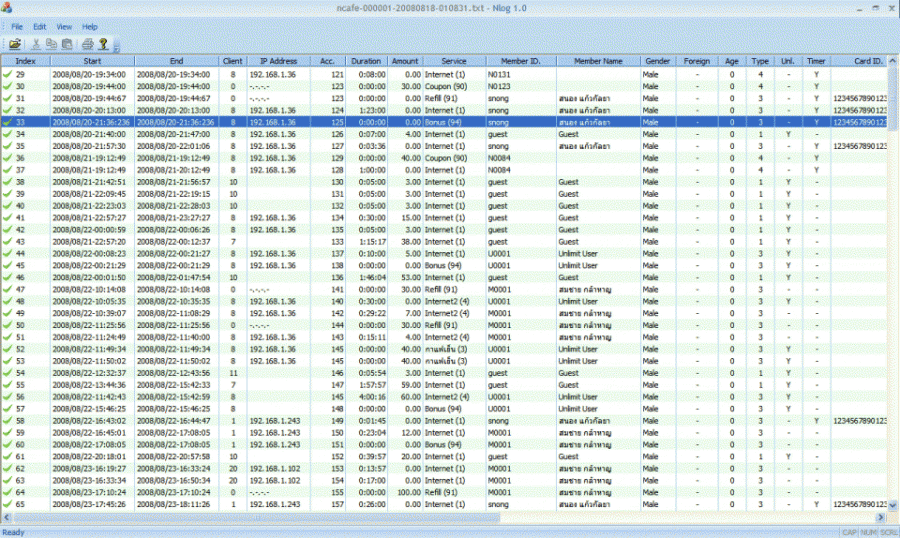Click the yellow question mark About icon
Screen dimensions: 900x538
click(103, 44)
